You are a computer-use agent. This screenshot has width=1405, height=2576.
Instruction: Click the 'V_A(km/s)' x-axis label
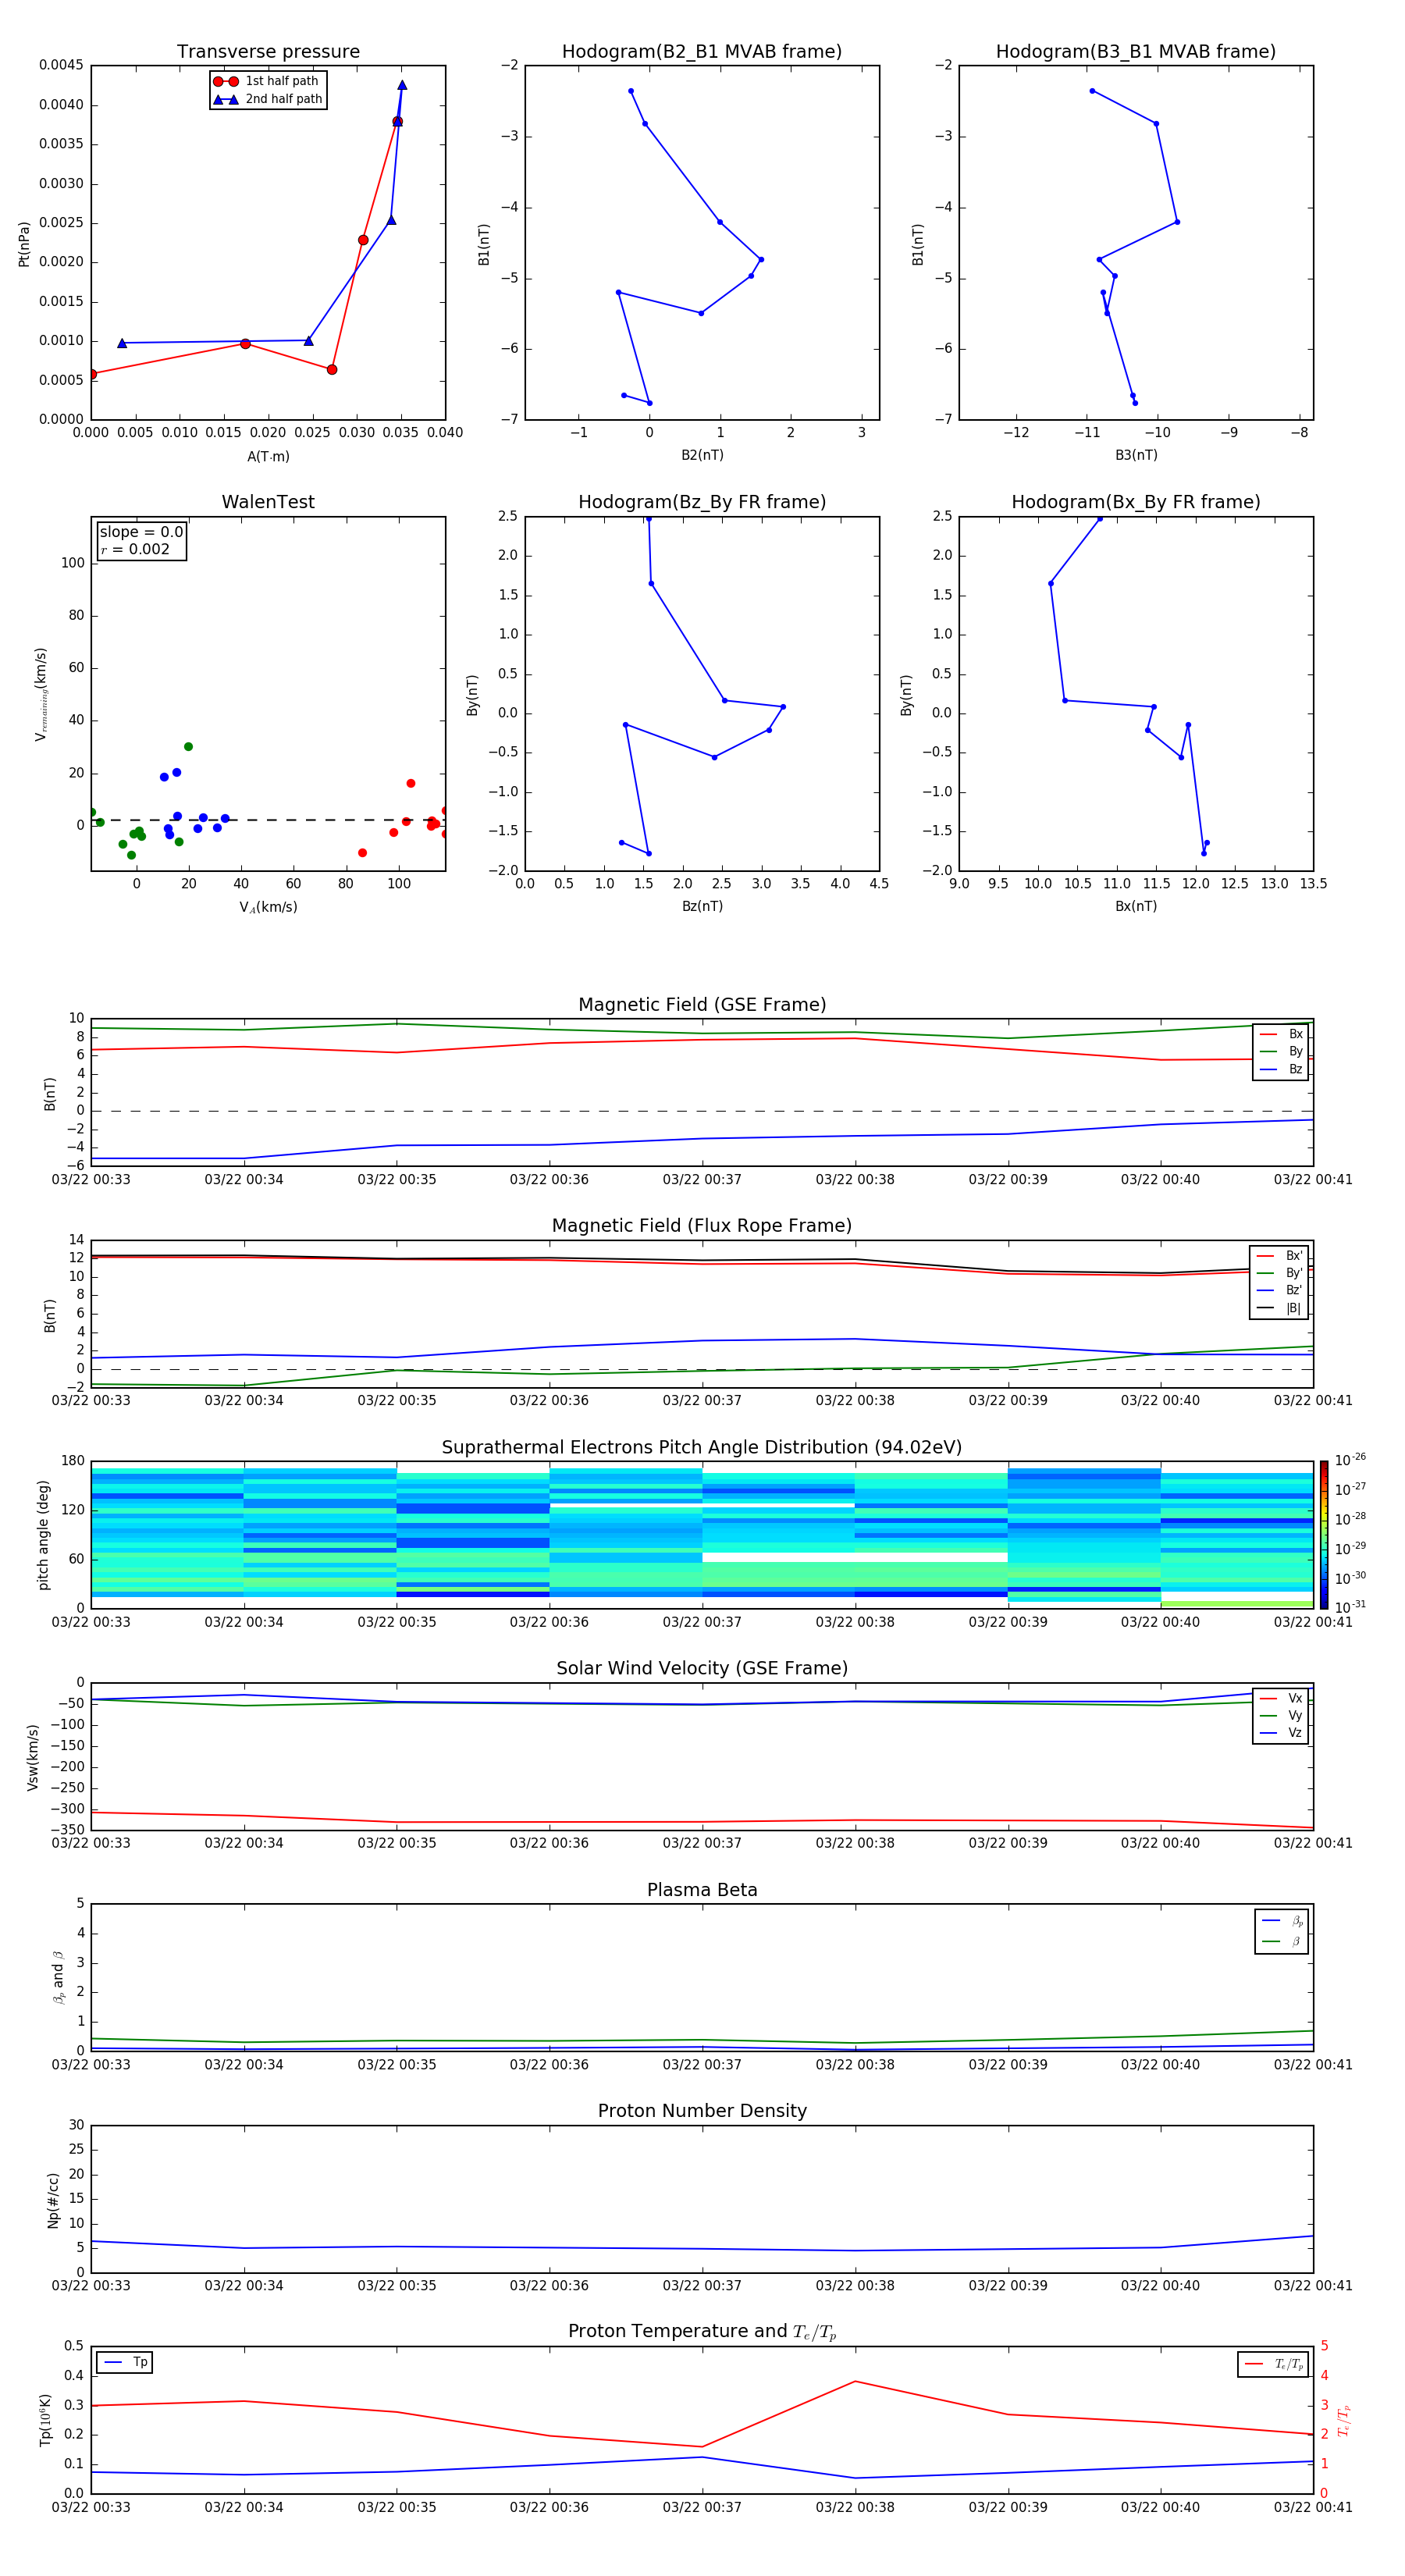tap(268, 907)
